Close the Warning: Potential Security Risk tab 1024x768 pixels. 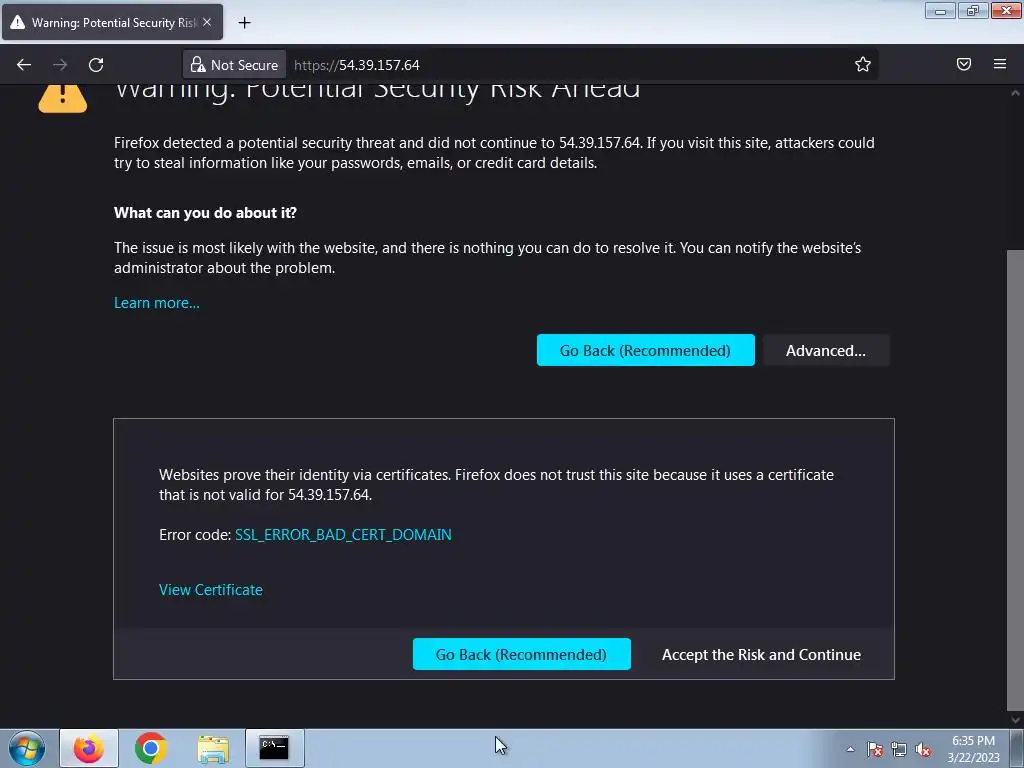(207, 22)
